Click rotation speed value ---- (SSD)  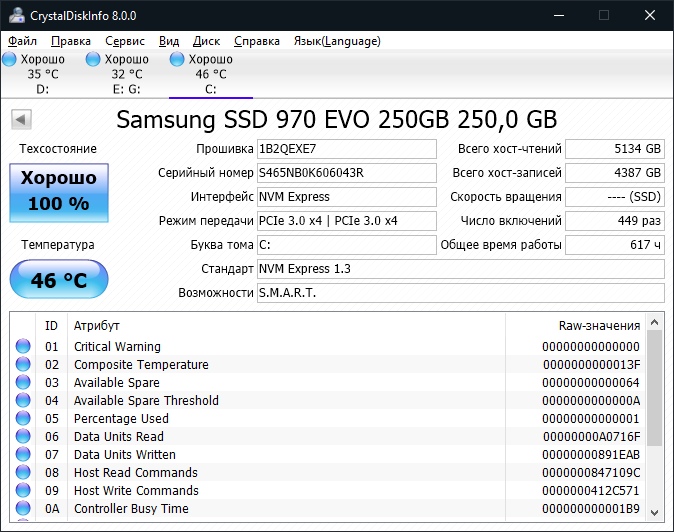pos(615,197)
